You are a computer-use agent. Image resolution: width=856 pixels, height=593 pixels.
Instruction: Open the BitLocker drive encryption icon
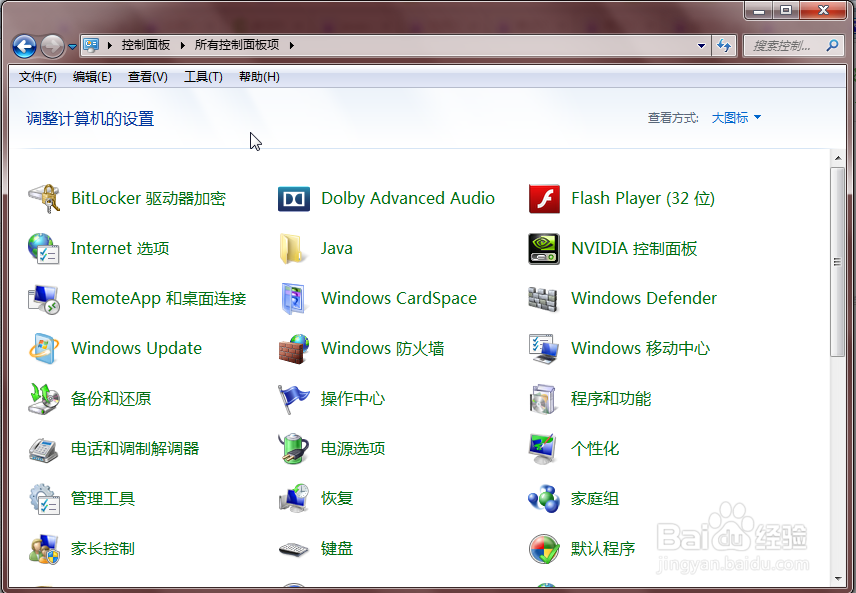[44, 198]
